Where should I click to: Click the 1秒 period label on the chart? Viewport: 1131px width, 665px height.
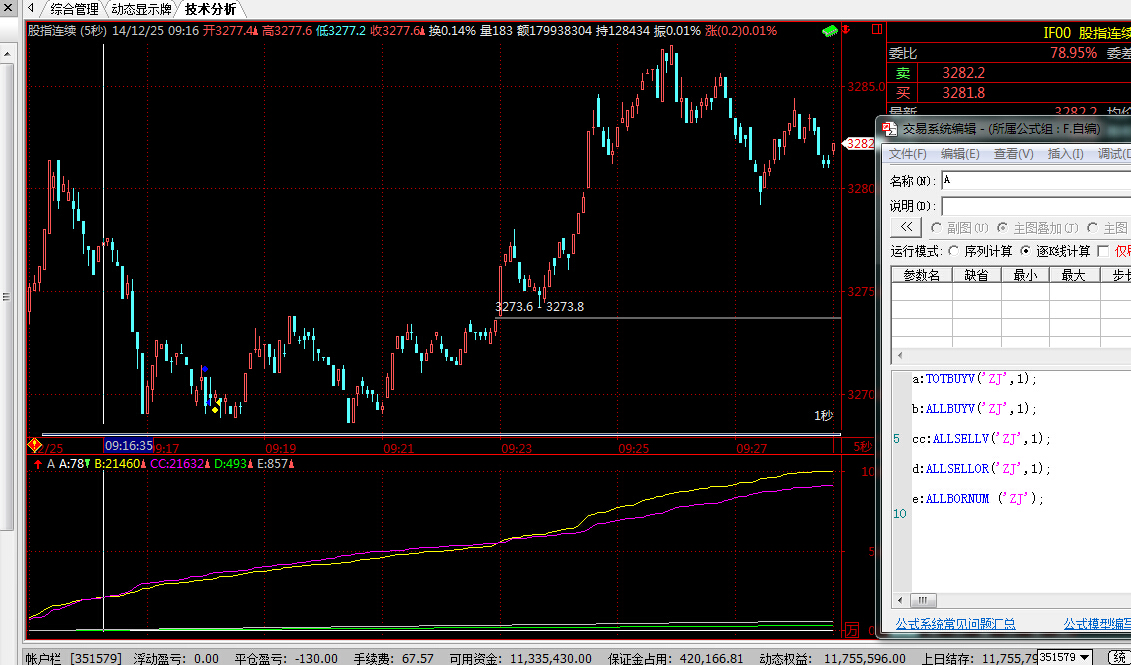(823, 415)
